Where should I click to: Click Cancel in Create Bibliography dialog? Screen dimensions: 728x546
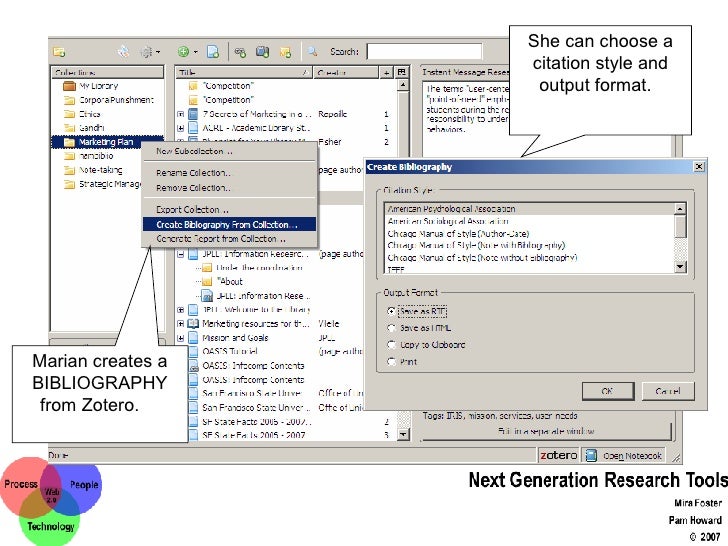(668, 391)
